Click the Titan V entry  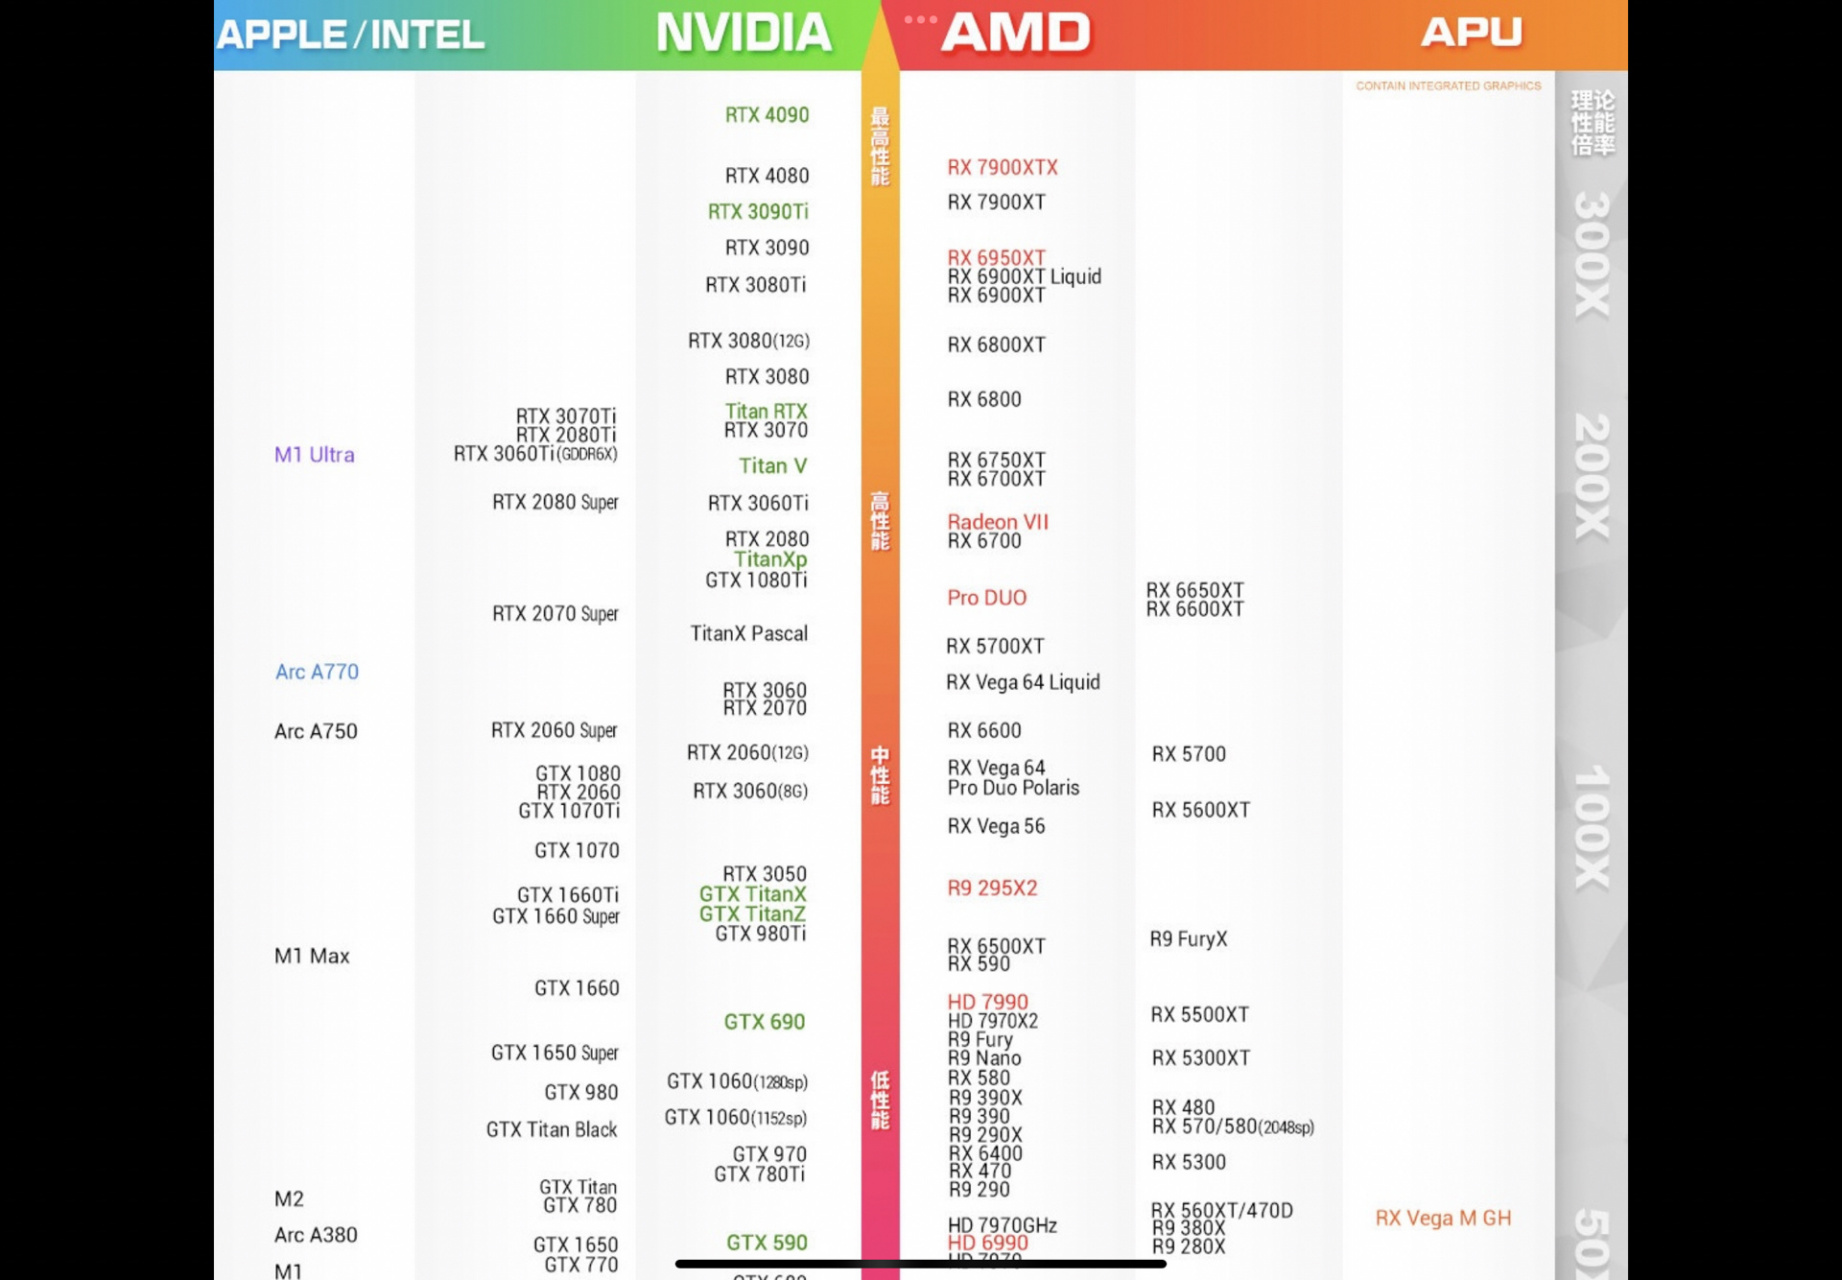pos(773,466)
